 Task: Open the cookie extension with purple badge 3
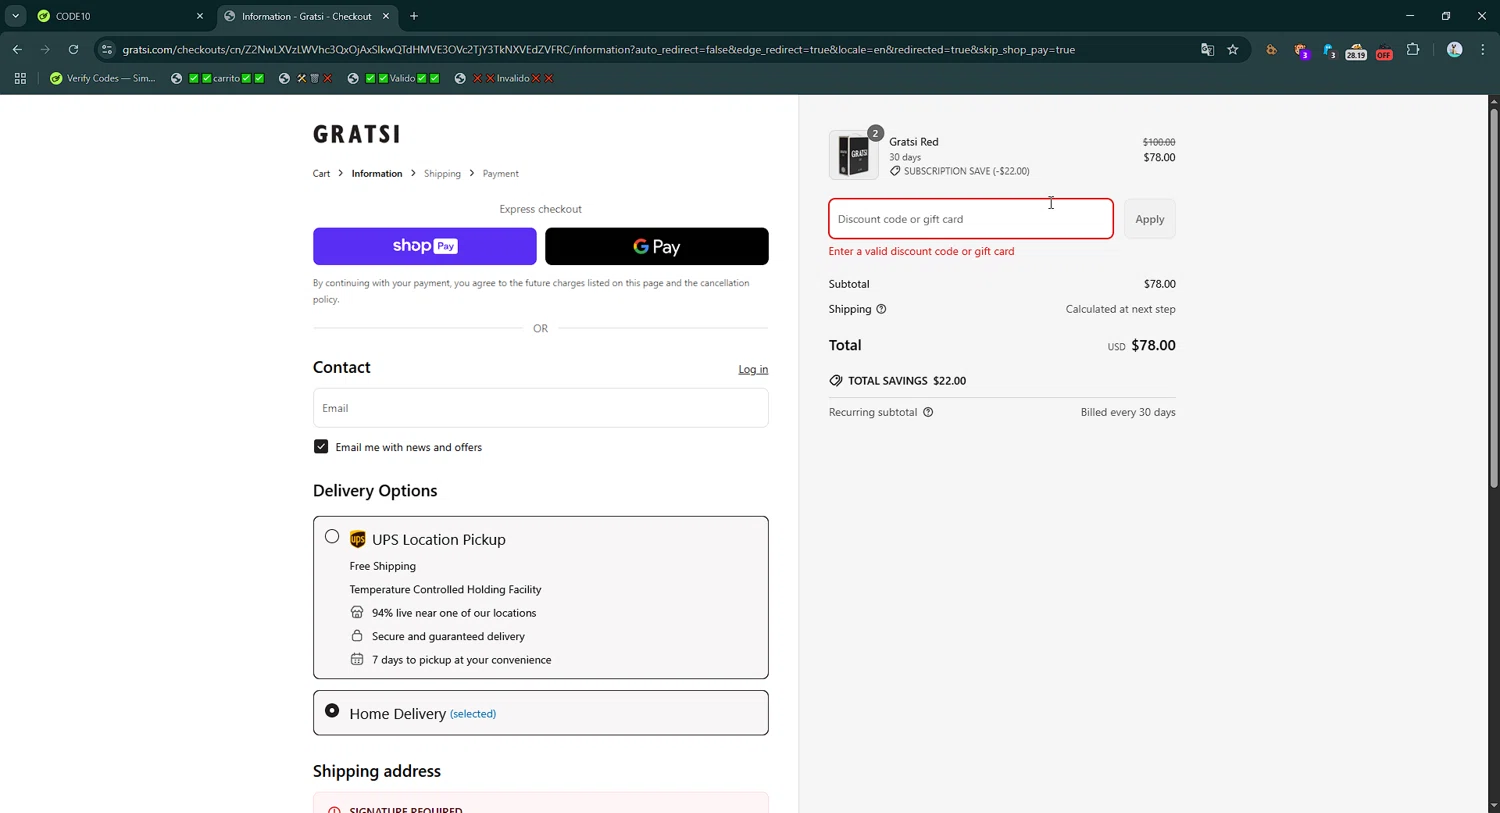(1300, 50)
